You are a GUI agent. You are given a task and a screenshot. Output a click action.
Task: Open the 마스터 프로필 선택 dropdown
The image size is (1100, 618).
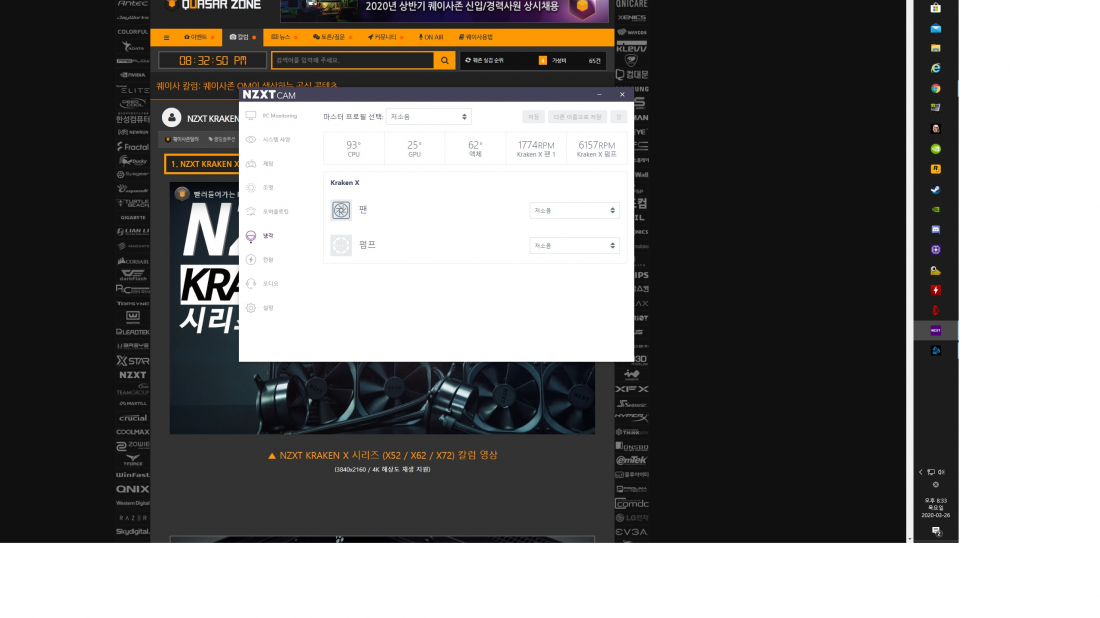coord(428,116)
